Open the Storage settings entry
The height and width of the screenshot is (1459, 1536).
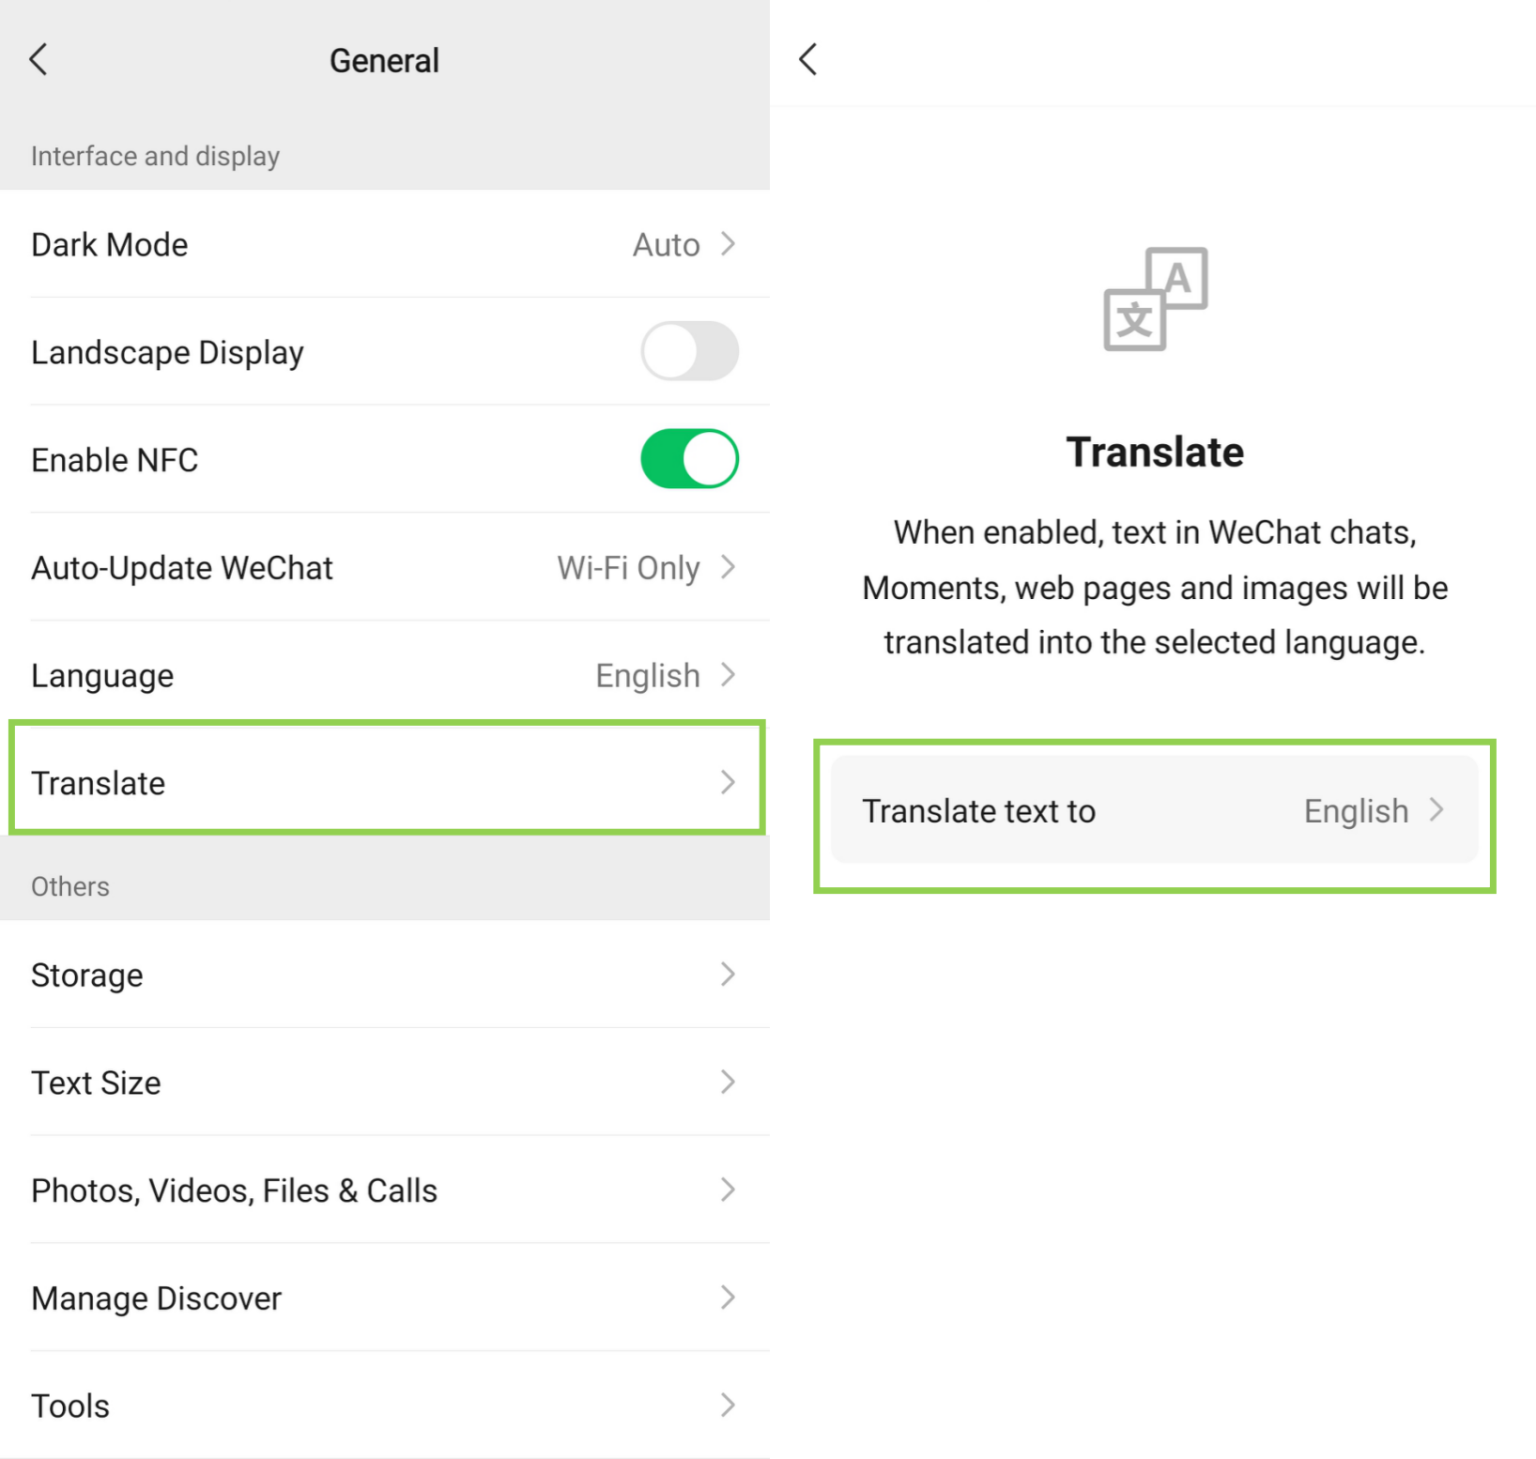pyautogui.click(x=384, y=975)
